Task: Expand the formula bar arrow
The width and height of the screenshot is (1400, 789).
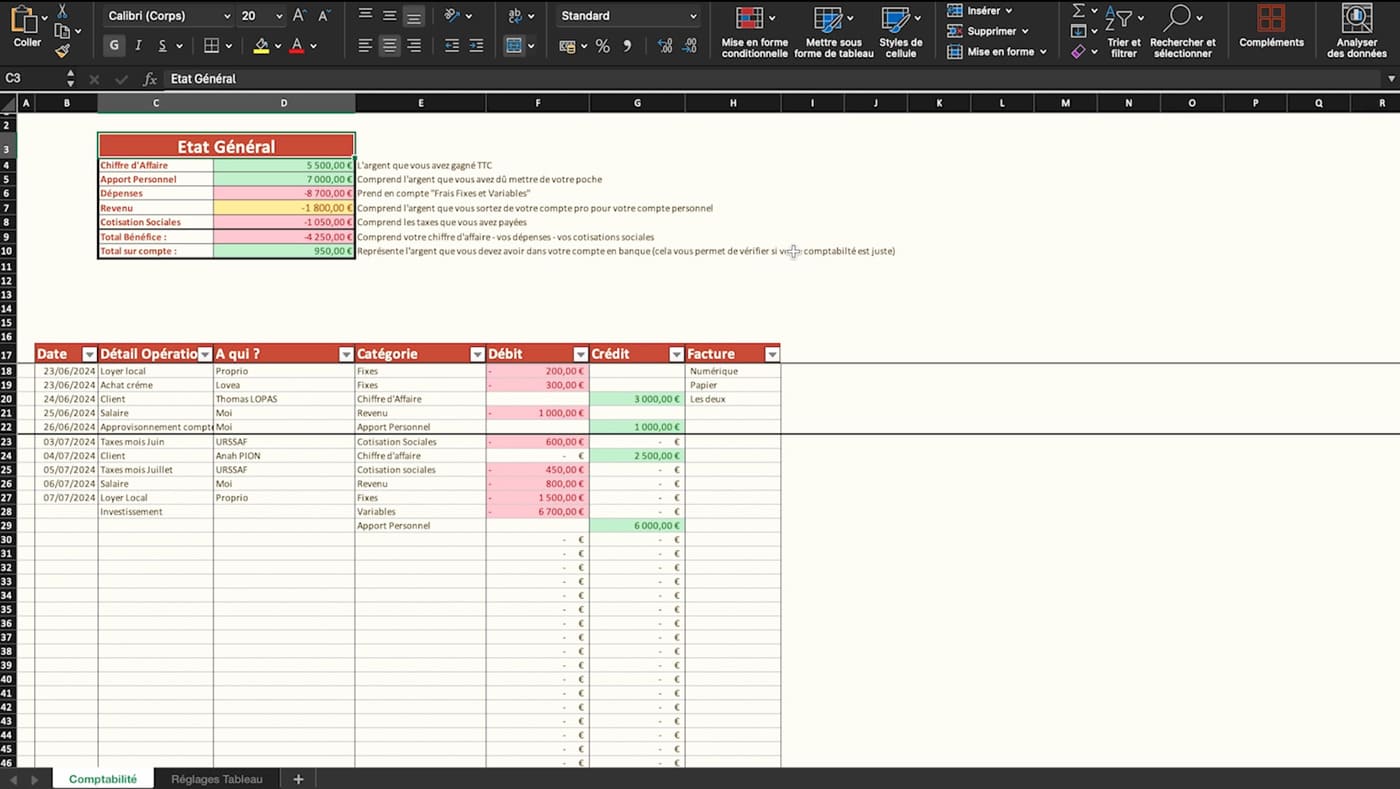Action: 1391,78
